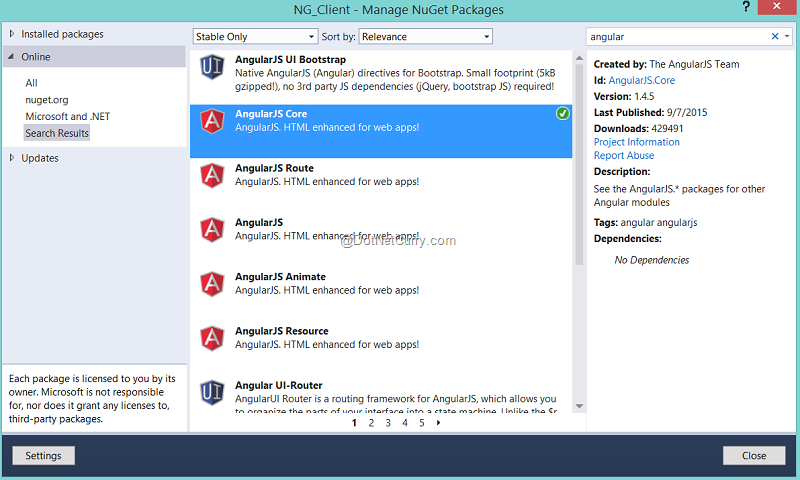The width and height of the screenshot is (800, 480).
Task: Click the 'No Dependencies' text
Action: point(652,260)
